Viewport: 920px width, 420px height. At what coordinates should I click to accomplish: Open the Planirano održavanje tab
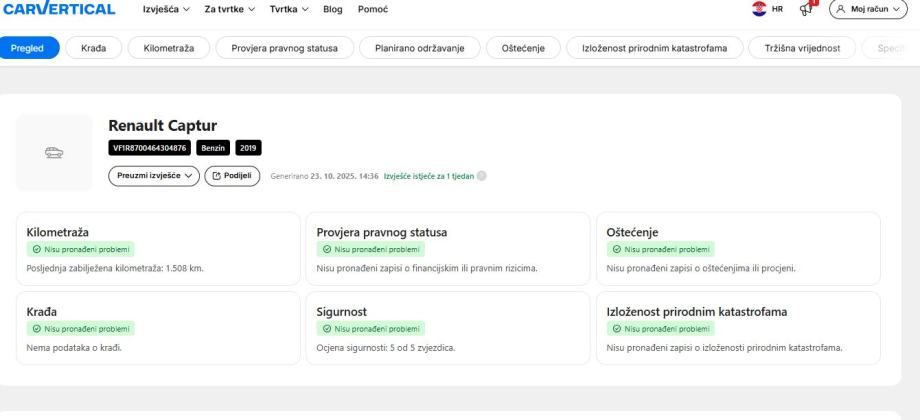click(x=420, y=48)
